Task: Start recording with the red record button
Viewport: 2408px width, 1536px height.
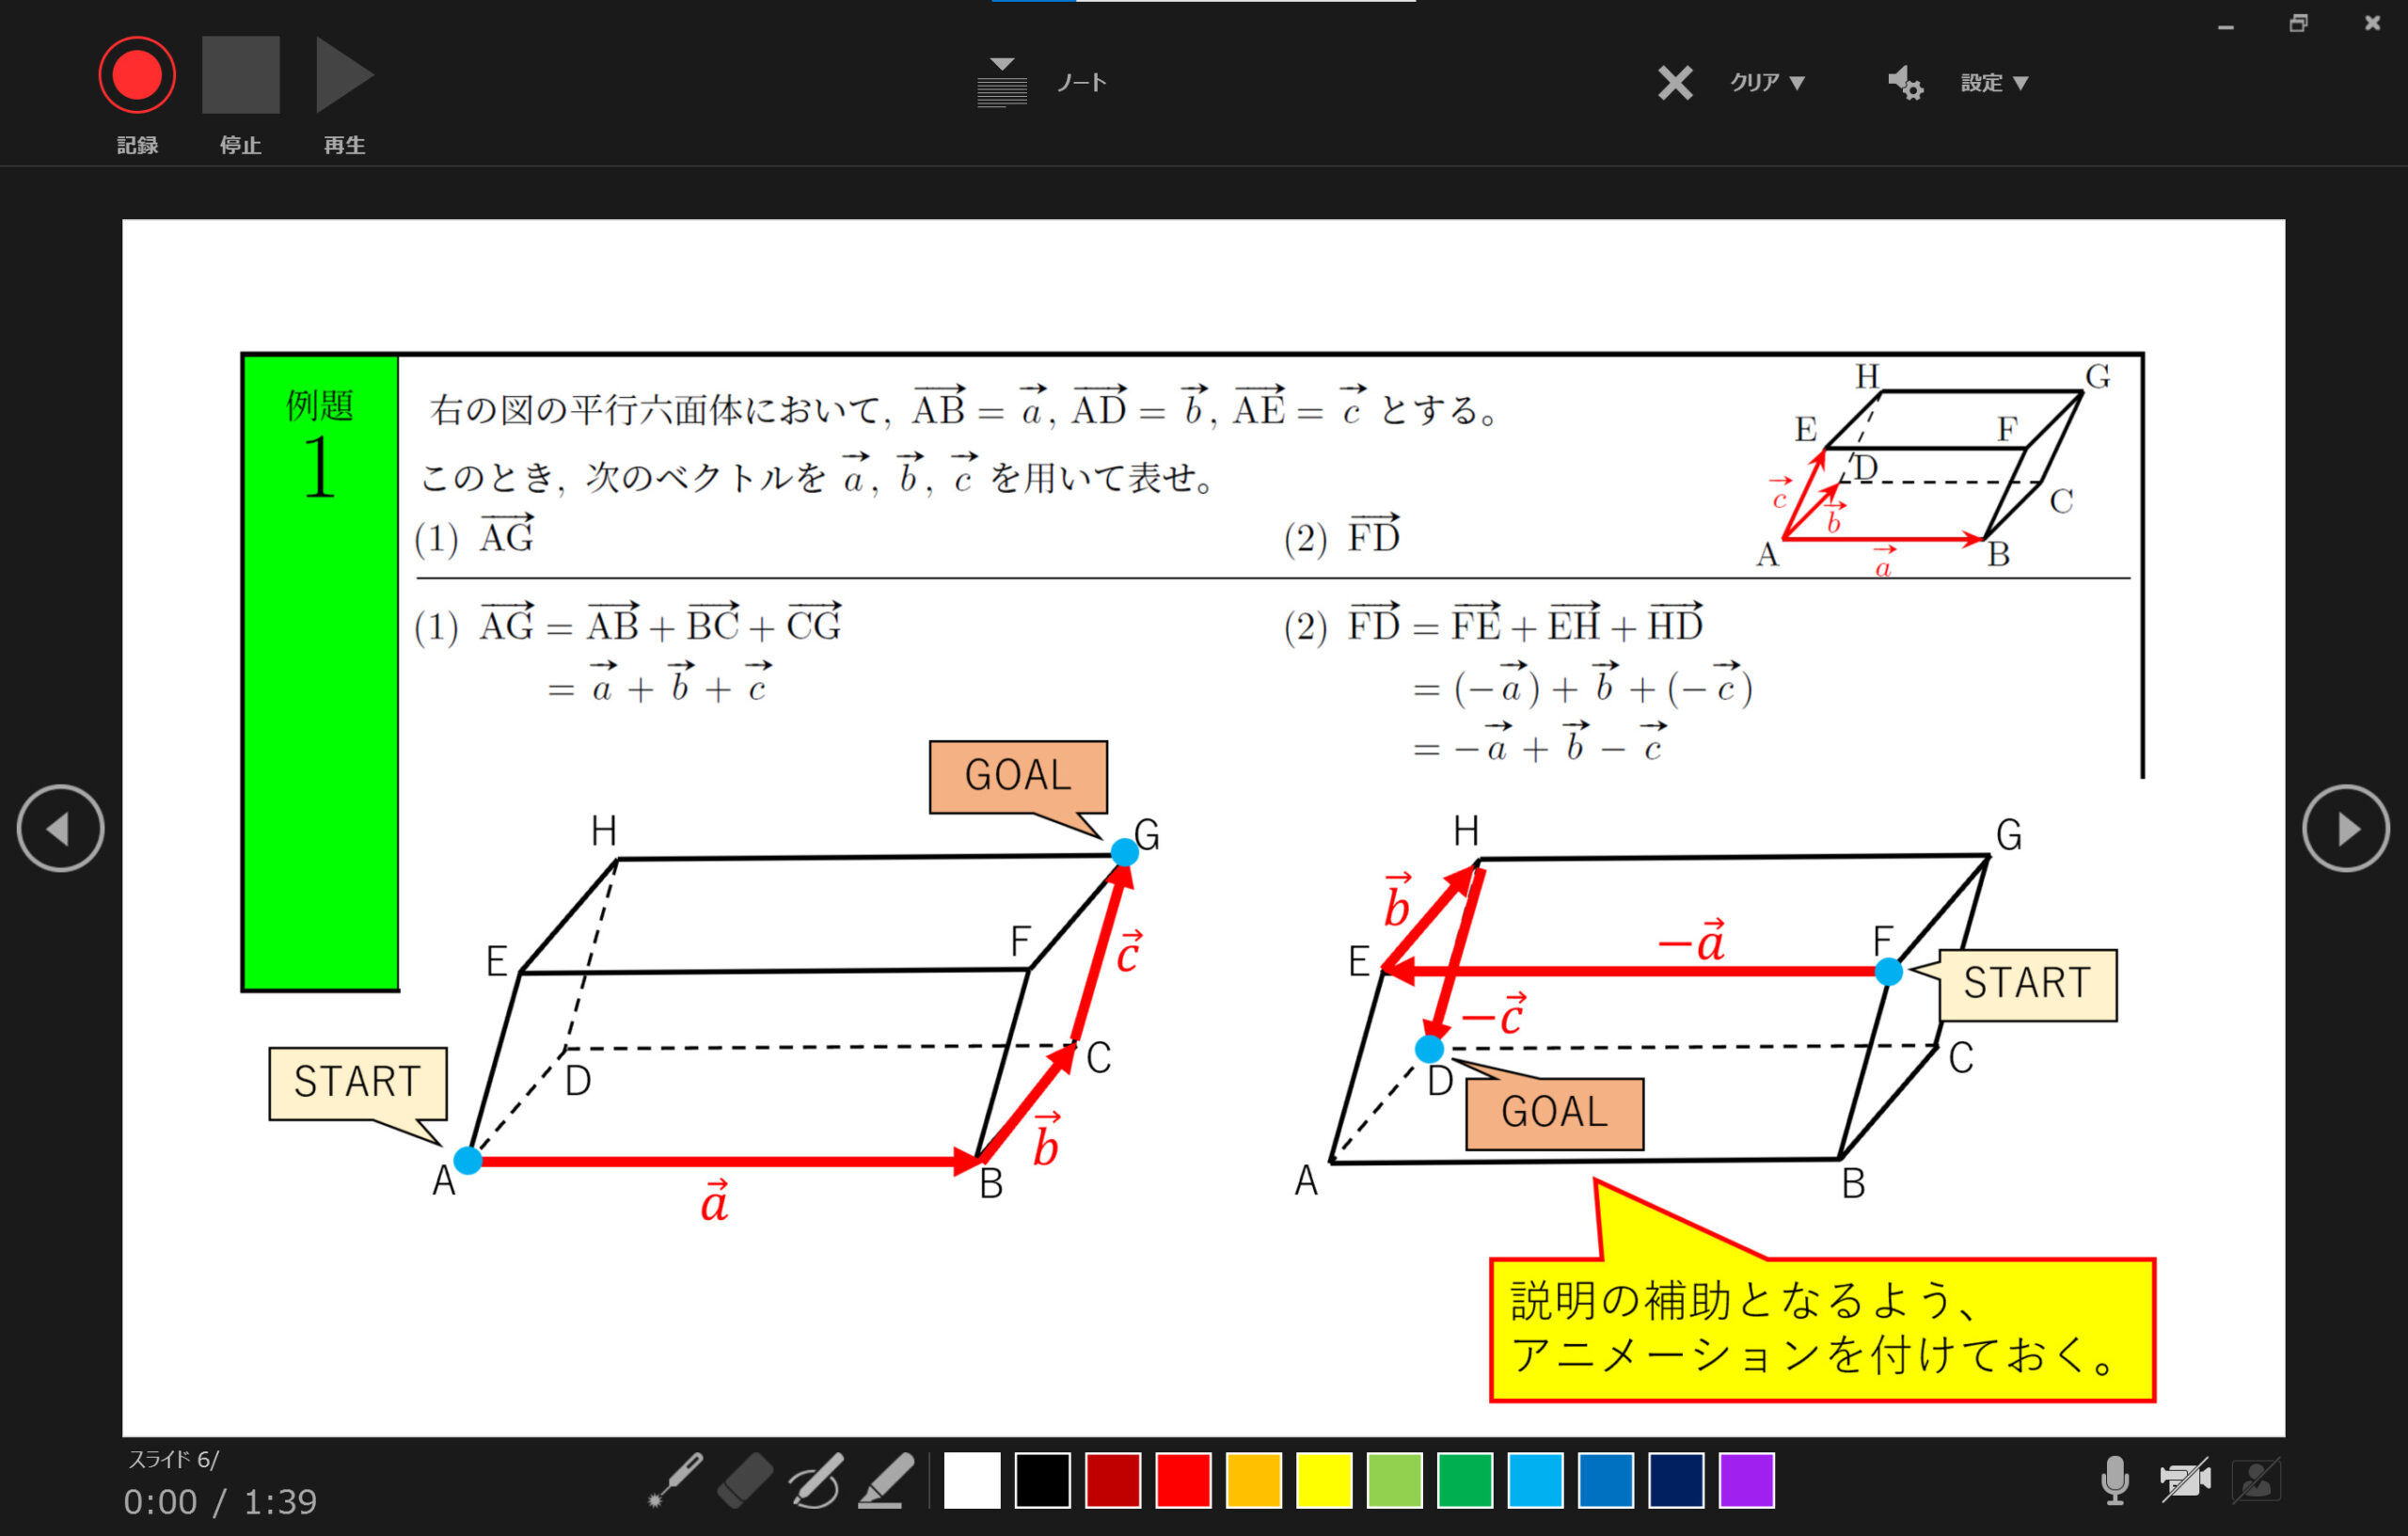Action: [137, 75]
